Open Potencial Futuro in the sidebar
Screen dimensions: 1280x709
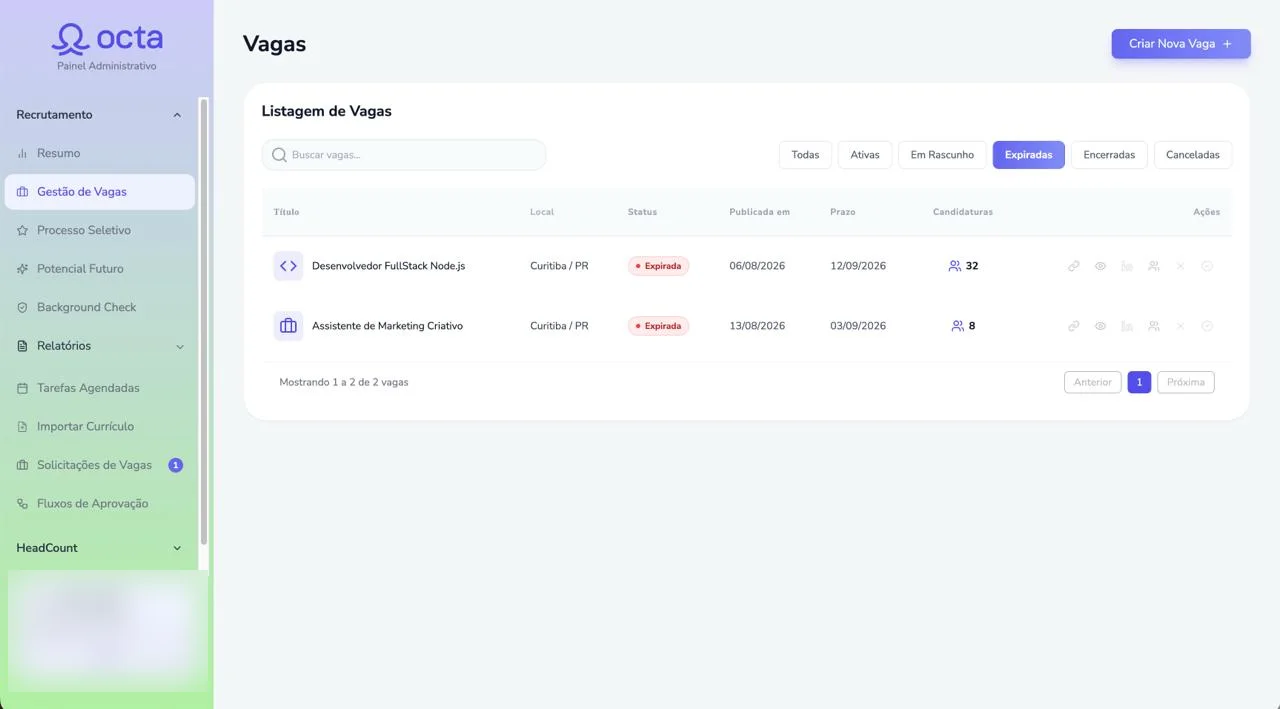(100, 269)
